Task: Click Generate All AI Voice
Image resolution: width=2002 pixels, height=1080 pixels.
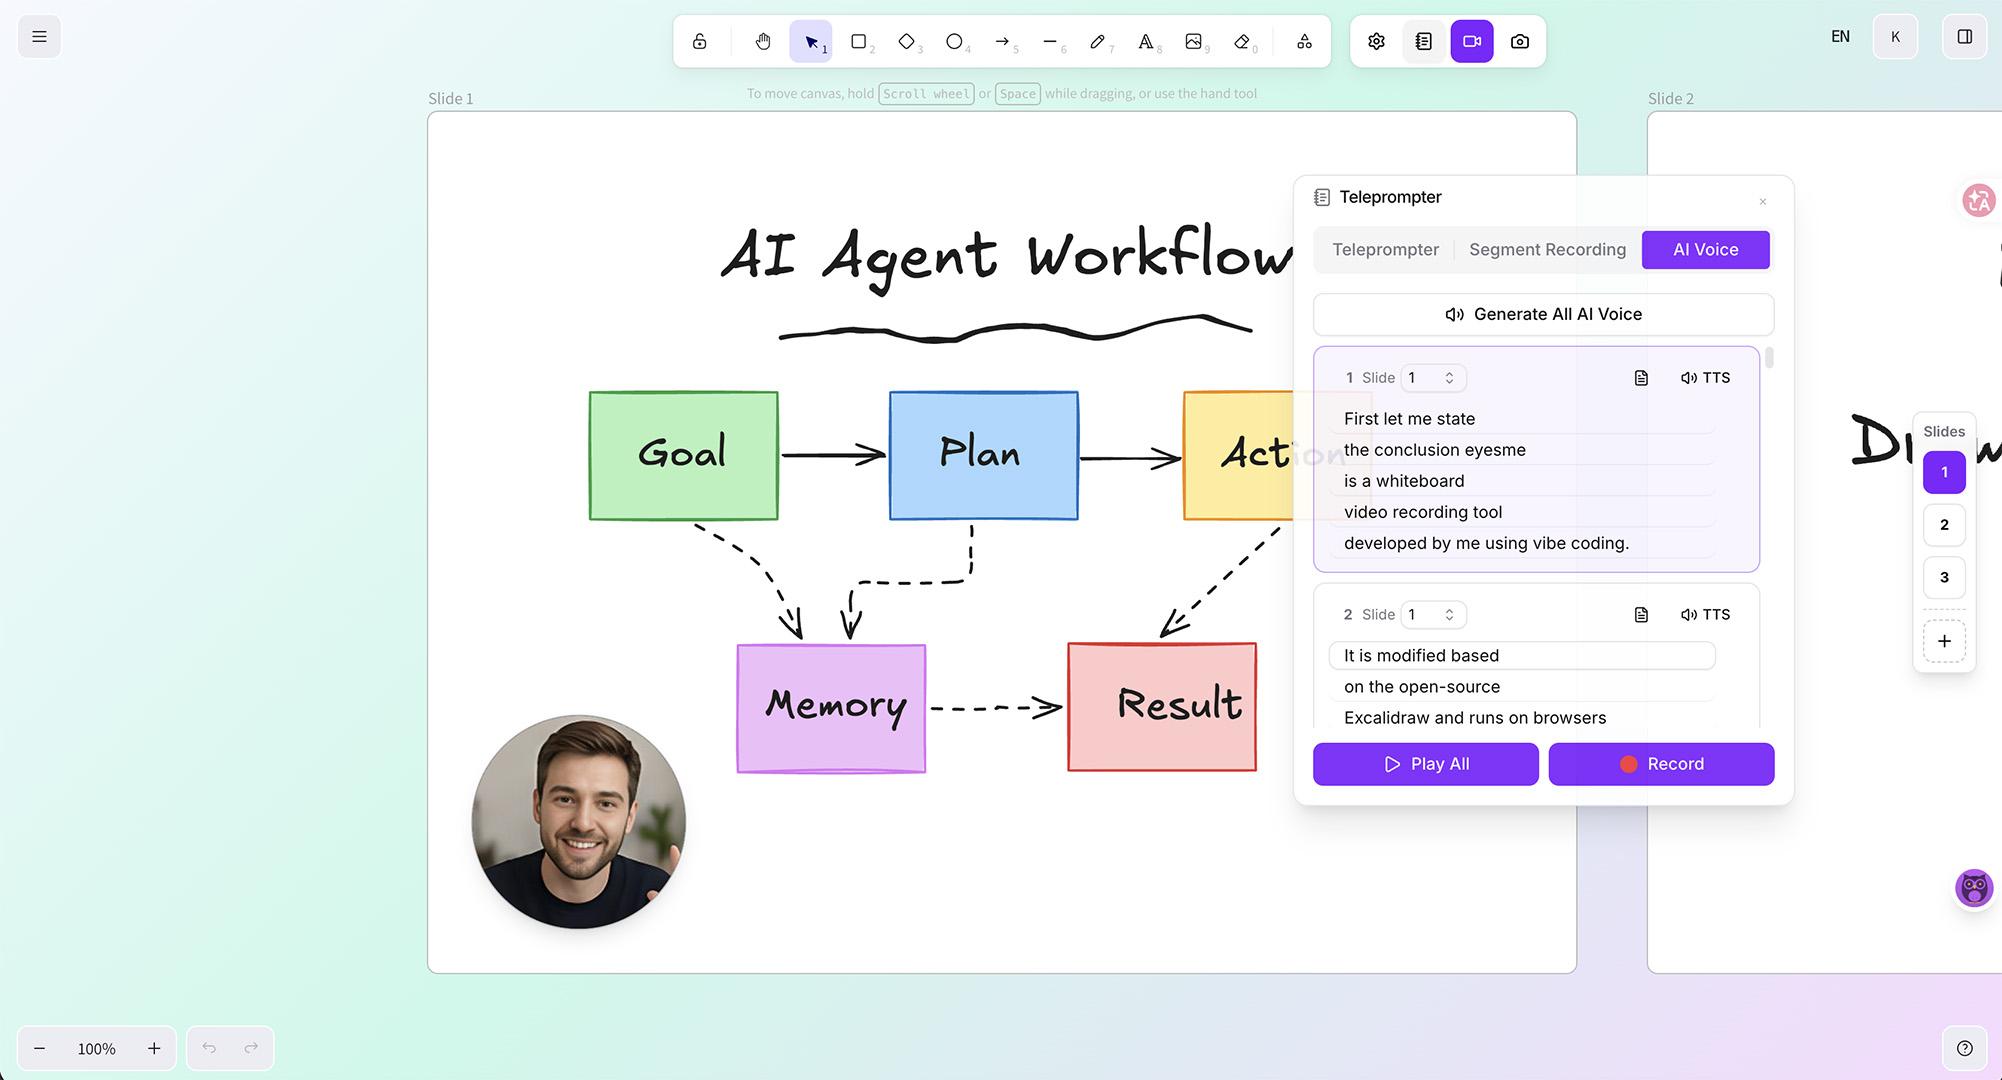Action: coord(1544,314)
